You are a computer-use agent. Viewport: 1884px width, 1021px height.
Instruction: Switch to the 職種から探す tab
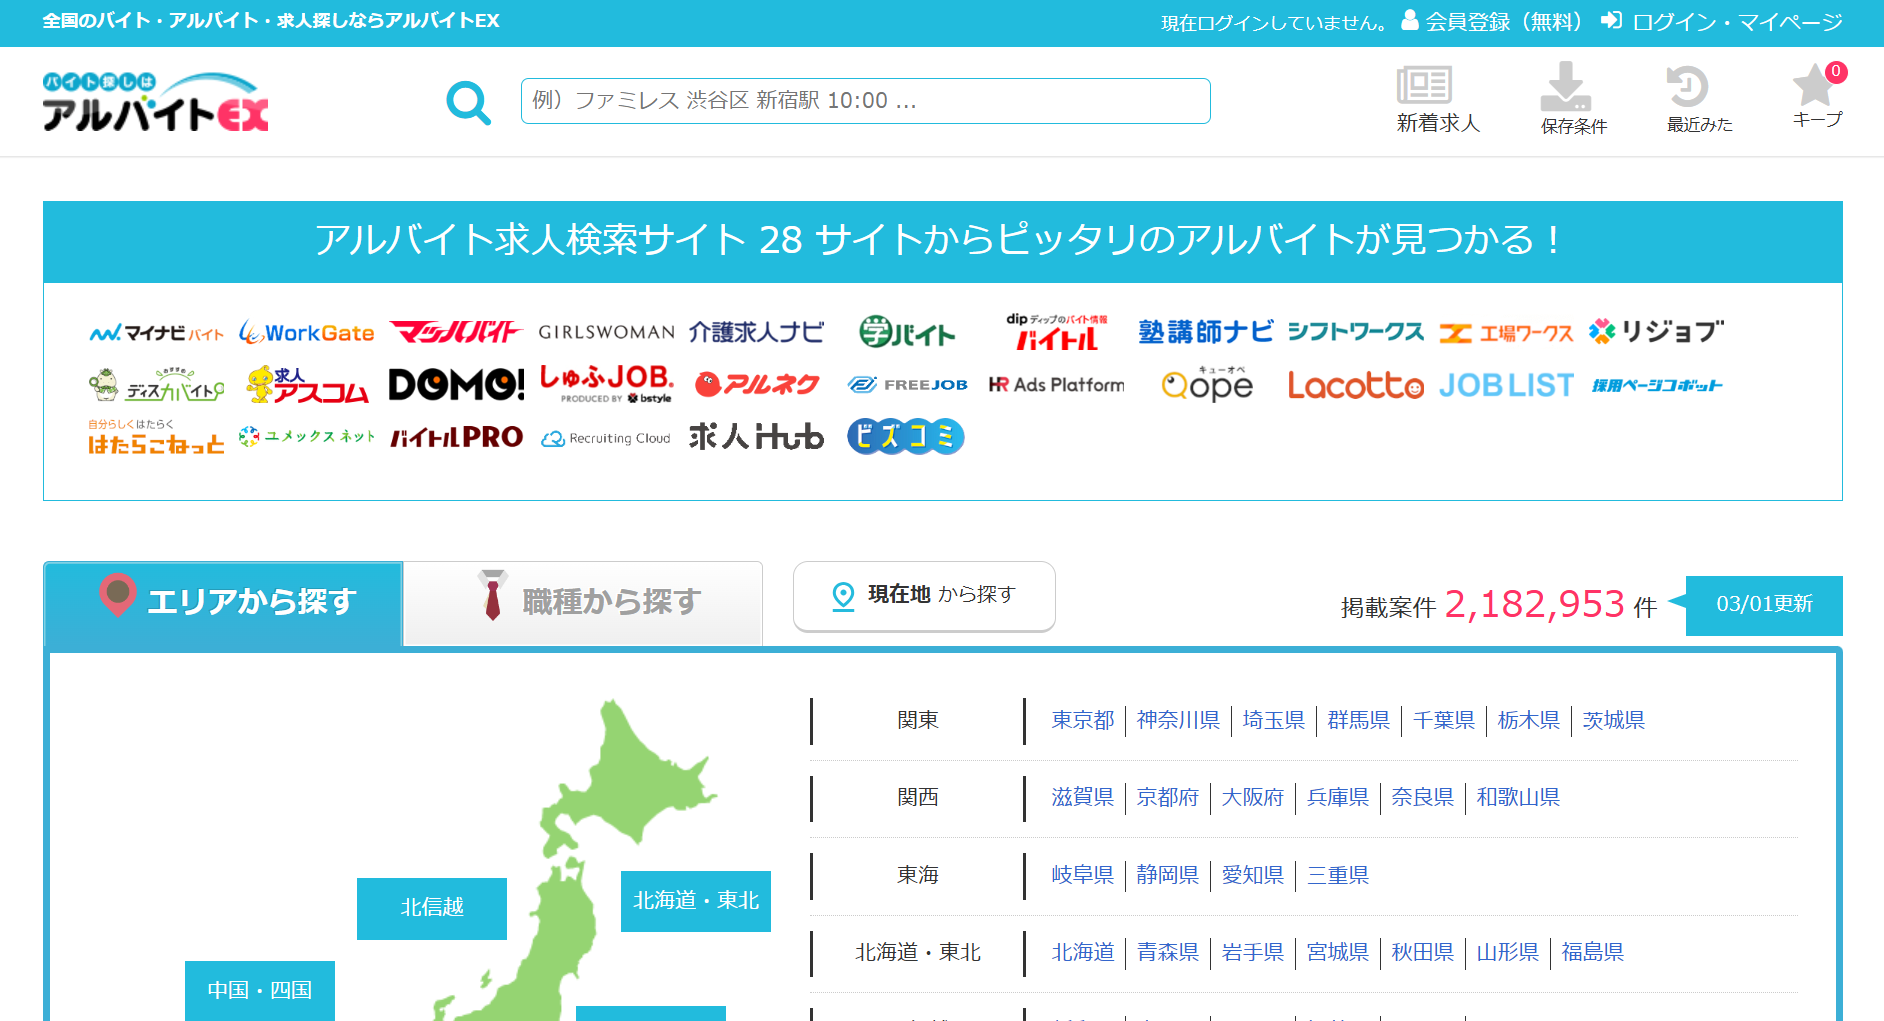click(583, 602)
